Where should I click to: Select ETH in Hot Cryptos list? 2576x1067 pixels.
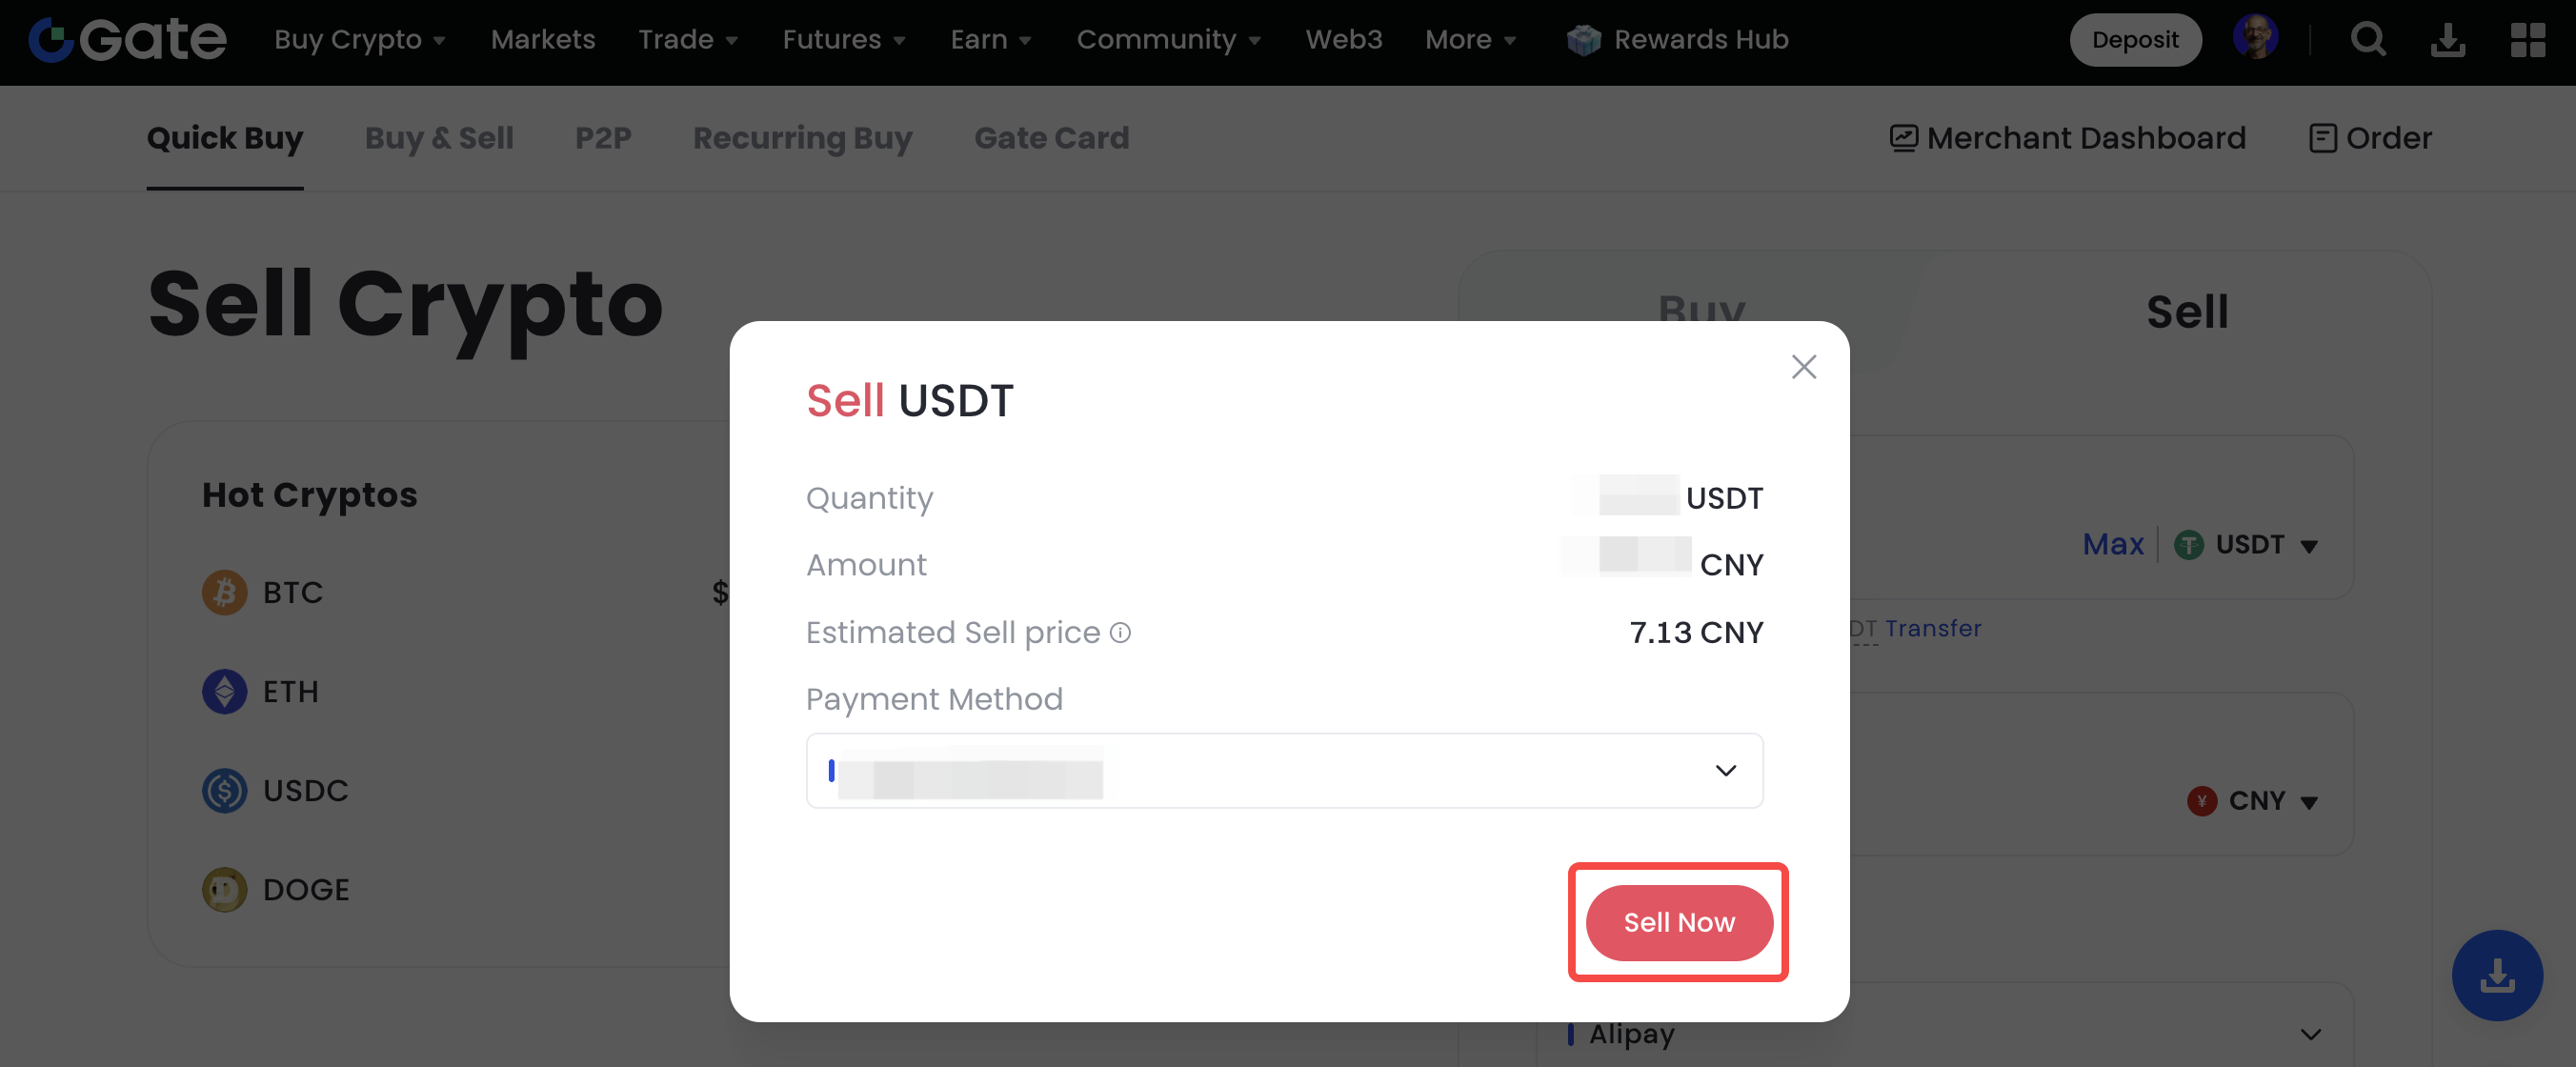point(290,691)
